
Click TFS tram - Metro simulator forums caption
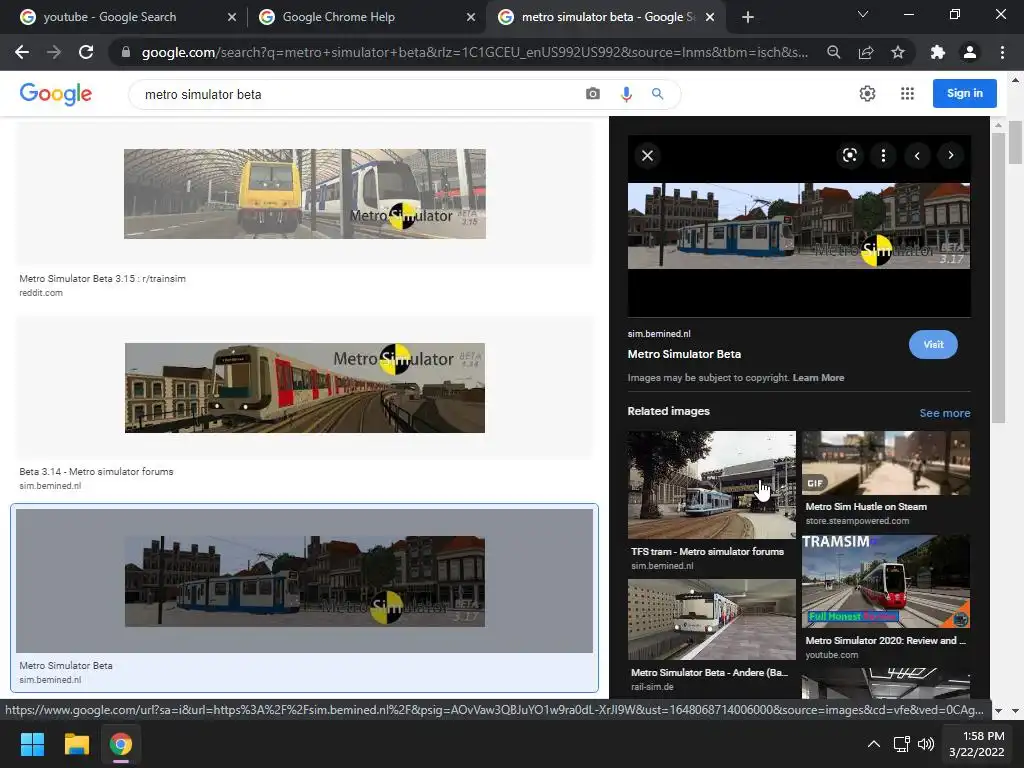click(707, 552)
